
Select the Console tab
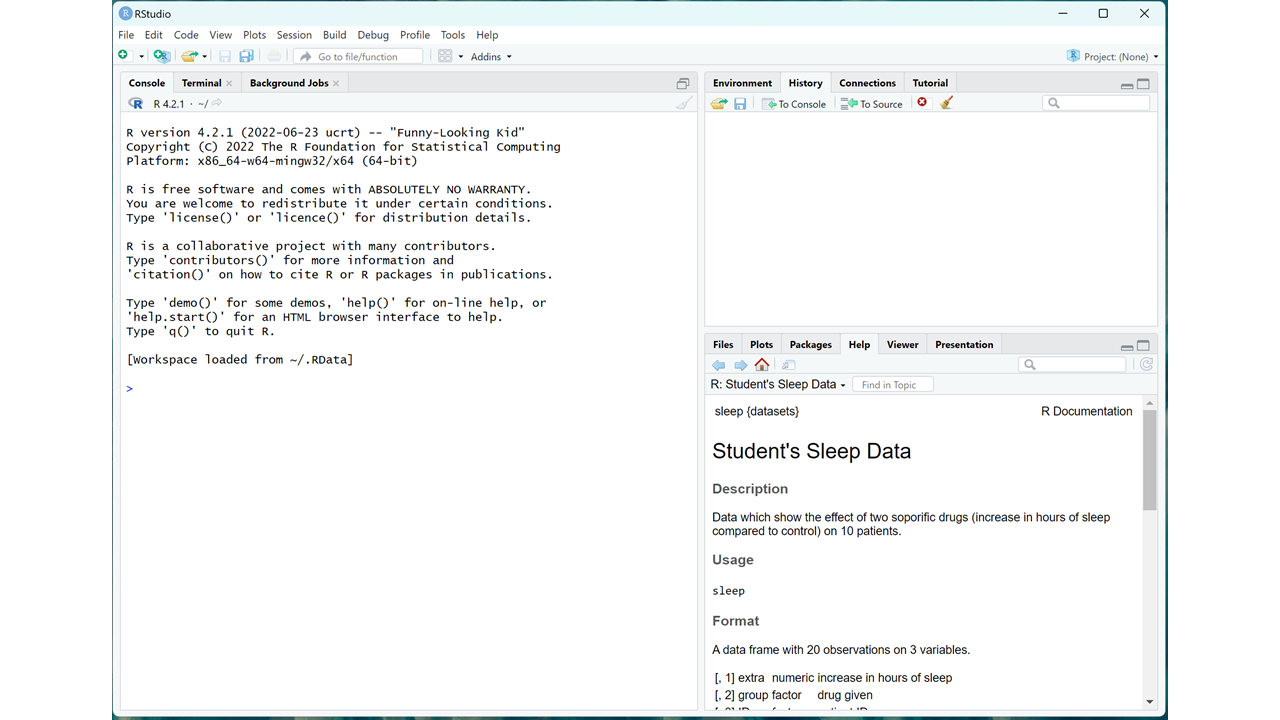coord(147,83)
